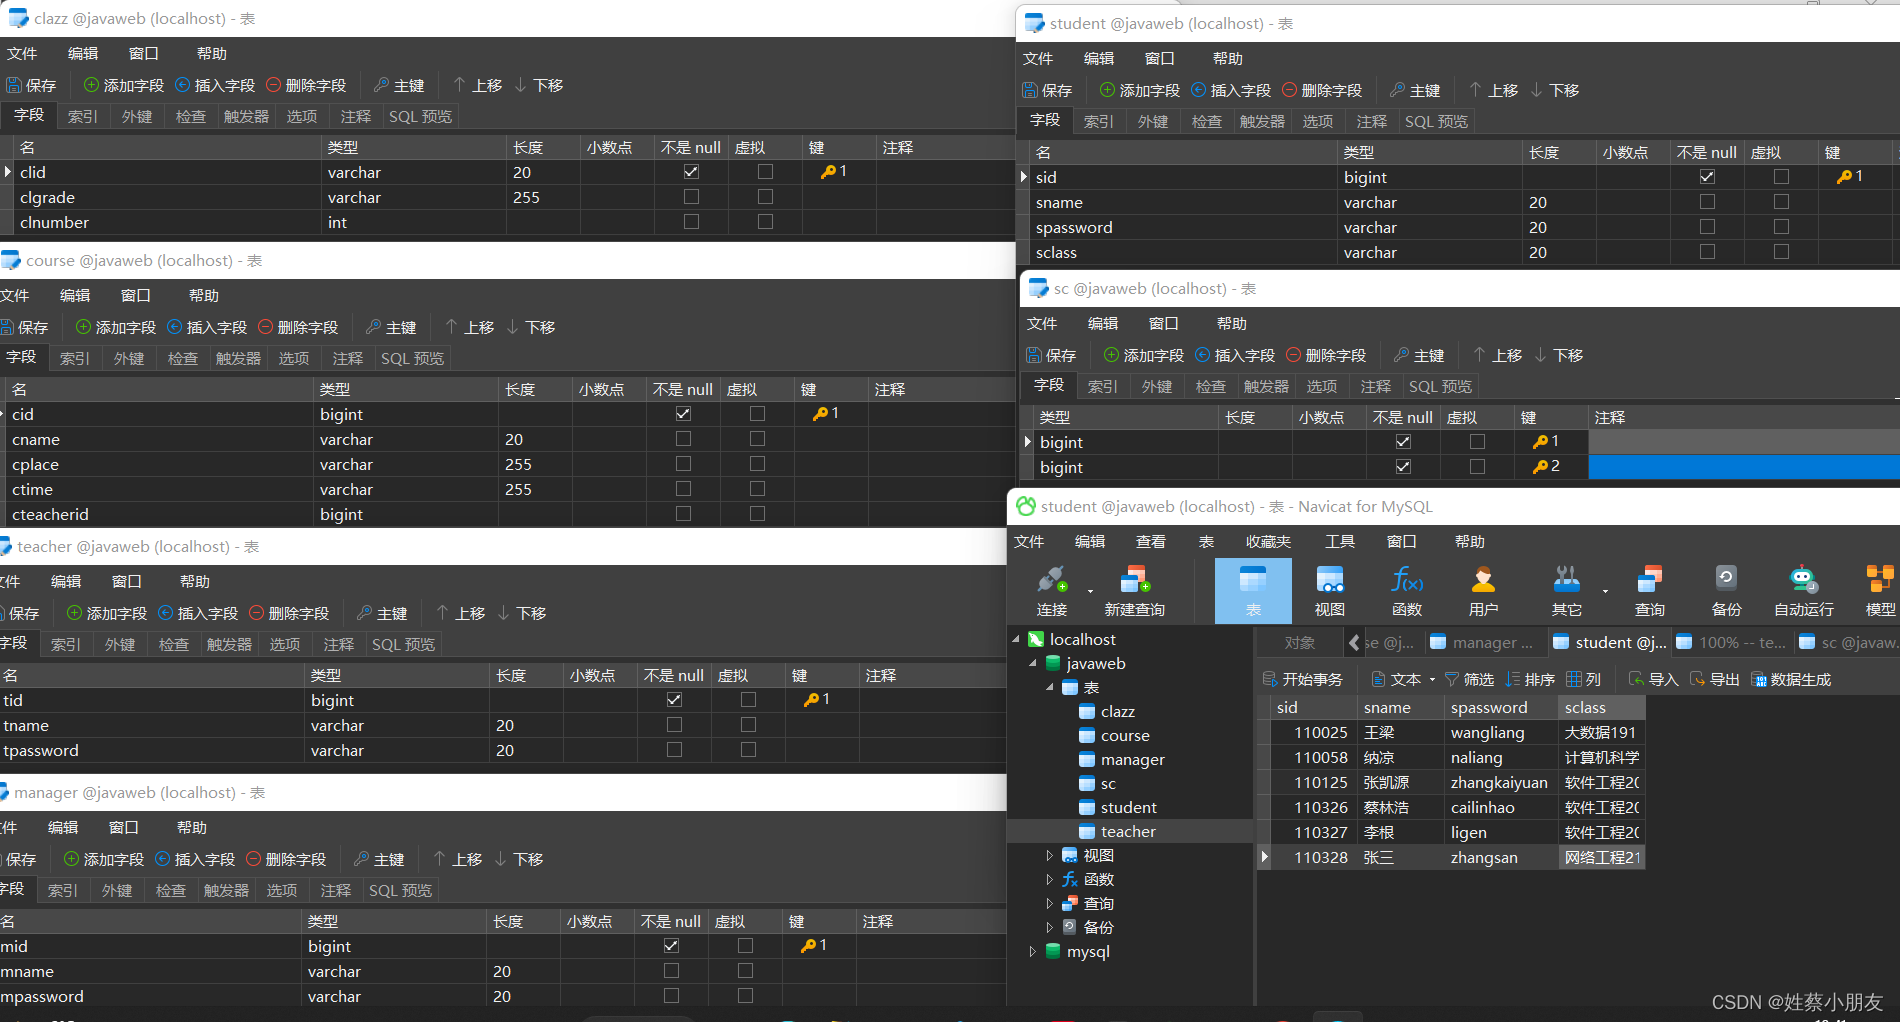Click the Import (导入) button
This screenshot has height=1022, width=1900.
[x=1654, y=679]
